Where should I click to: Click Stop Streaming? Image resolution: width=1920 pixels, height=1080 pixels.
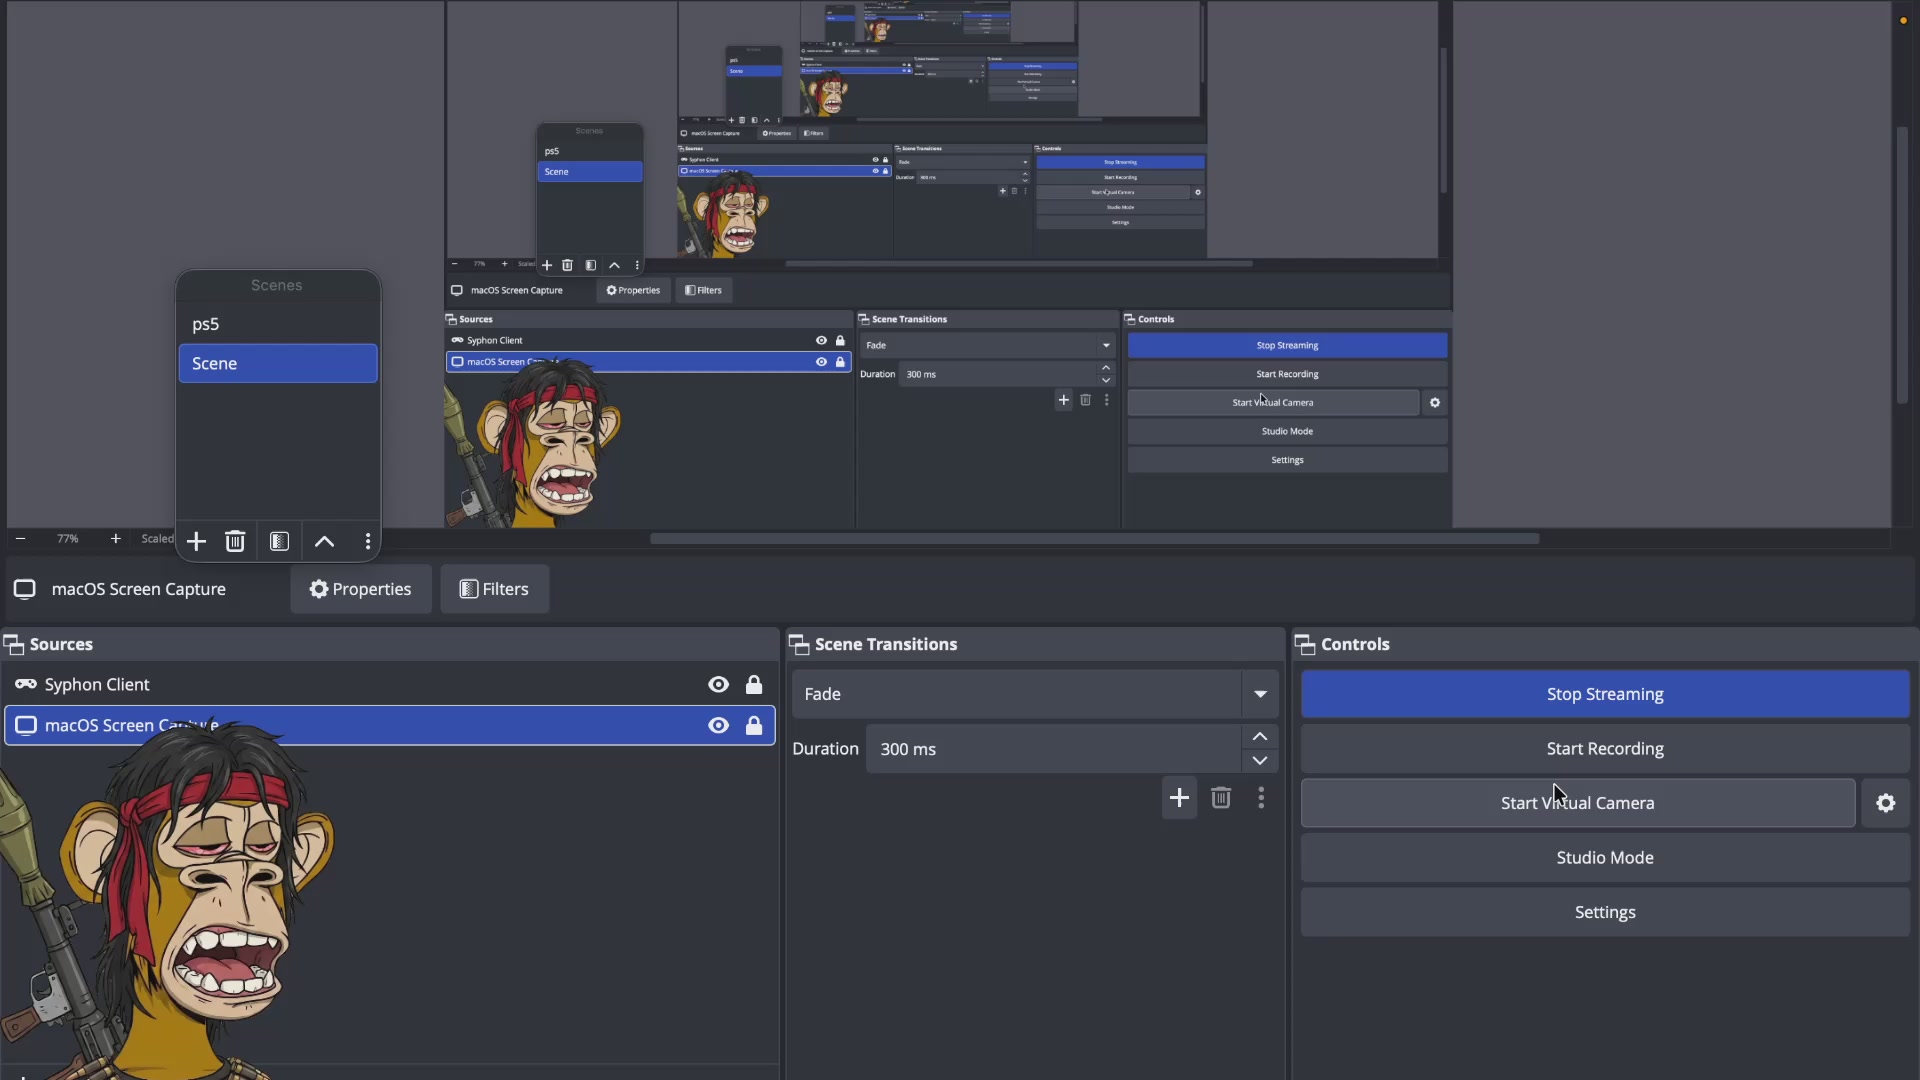coord(1605,694)
